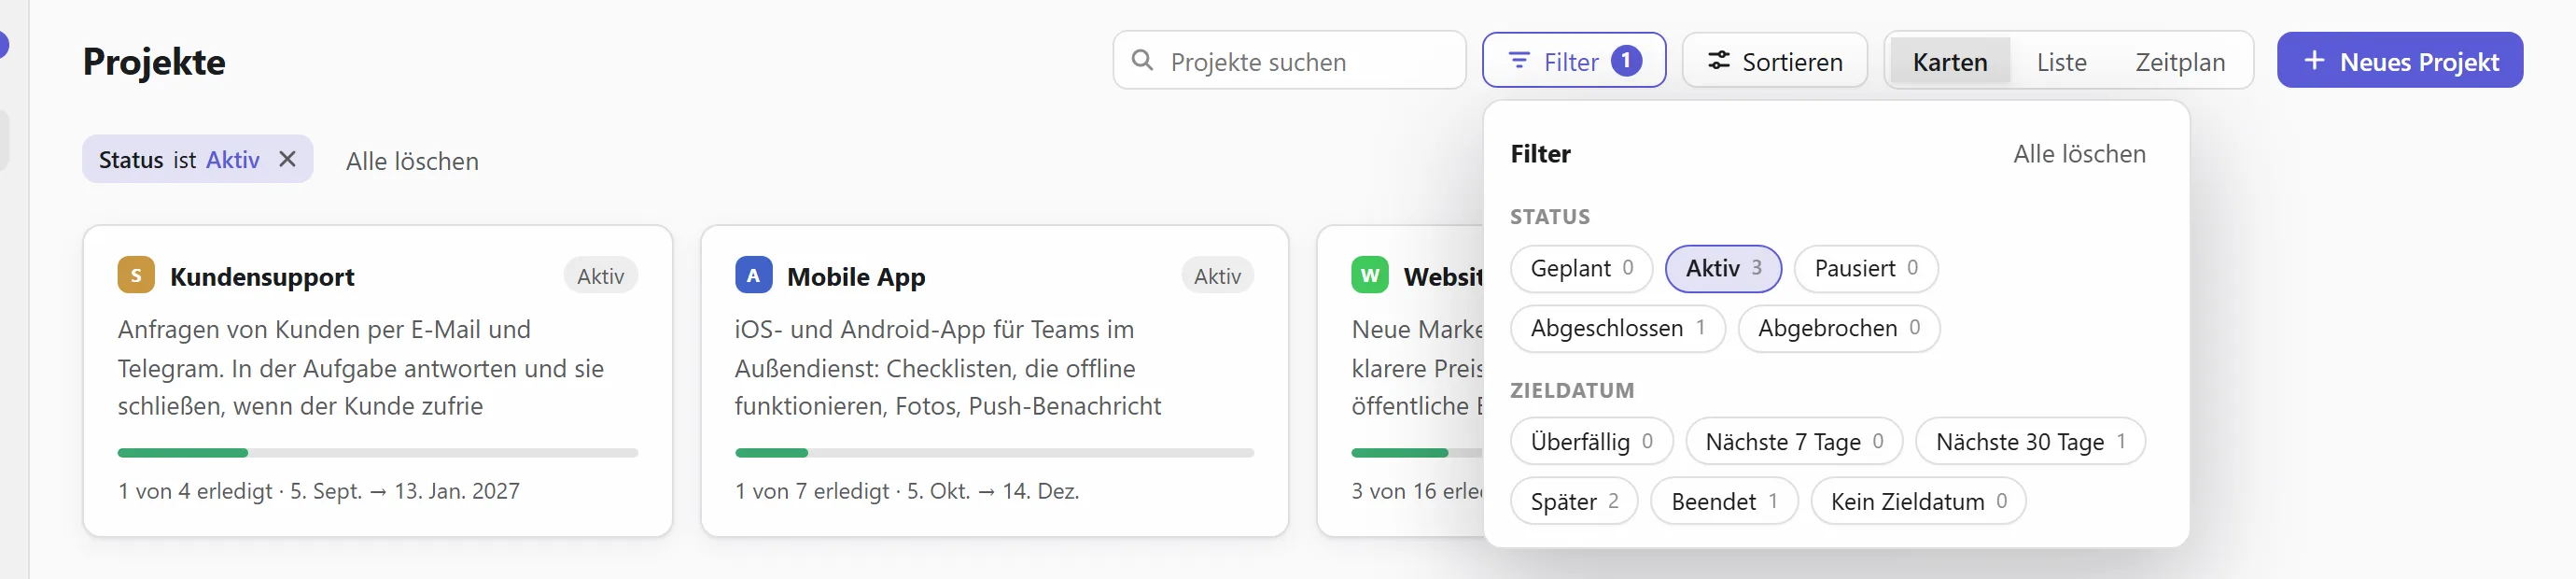Click the Filter panel heading
This screenshot has height=579, width=2576.
pos(1540,154)
